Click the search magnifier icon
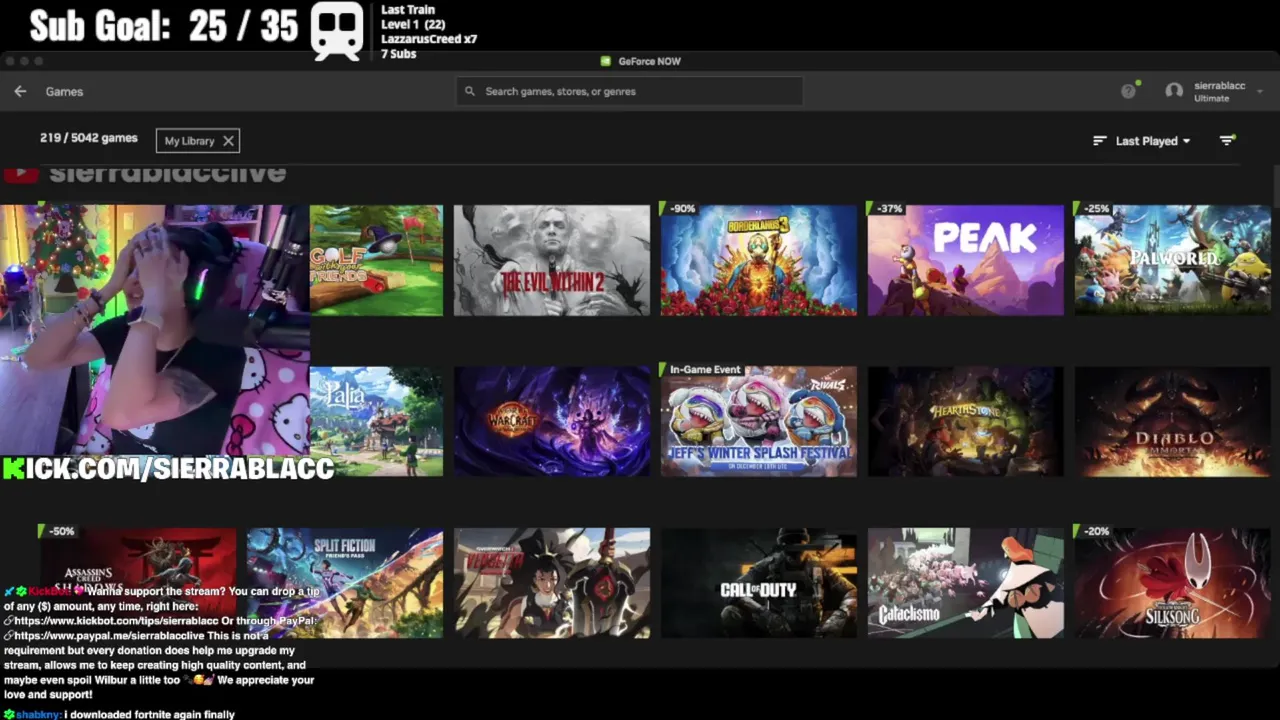 click(x=470, y=91)
